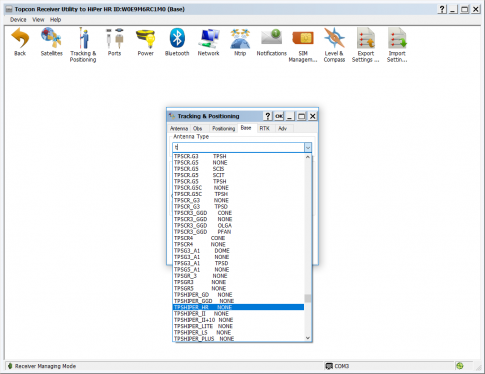
Task: Click the OK button in dialog title bar
Action: click(x=279, y=116)
